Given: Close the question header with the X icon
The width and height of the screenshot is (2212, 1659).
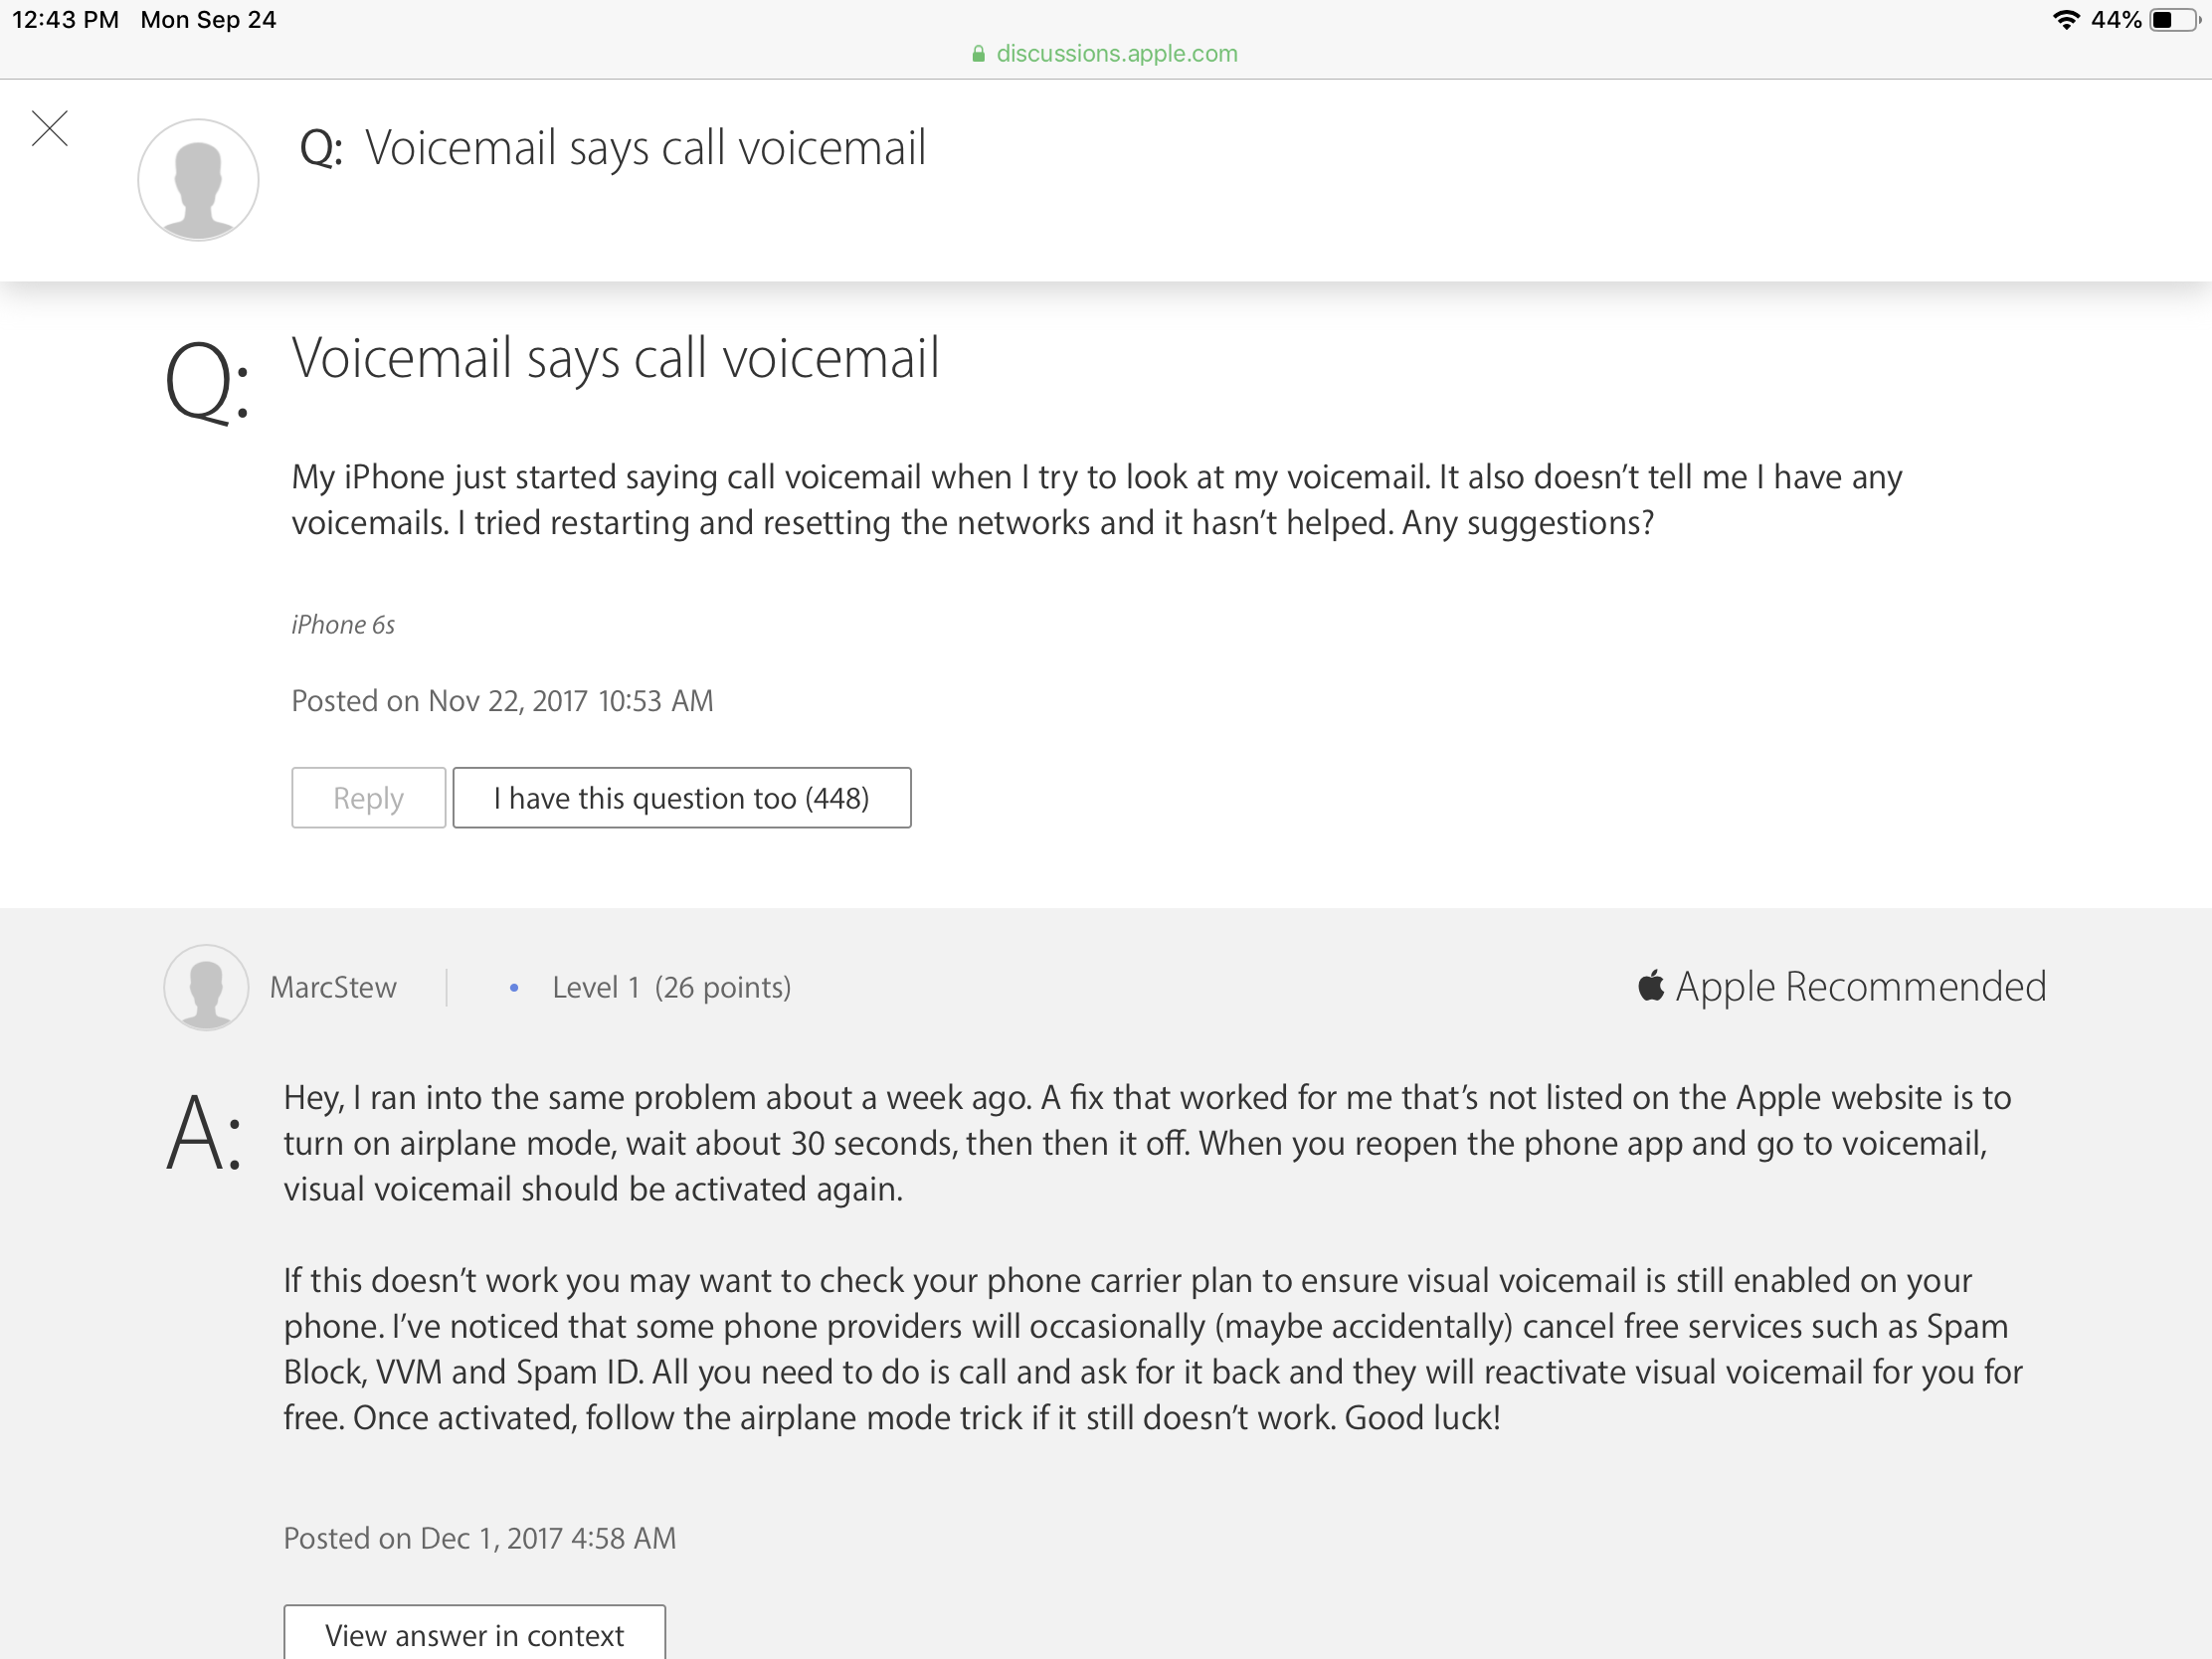Looking at the screenshot, I should pos(50,129).
